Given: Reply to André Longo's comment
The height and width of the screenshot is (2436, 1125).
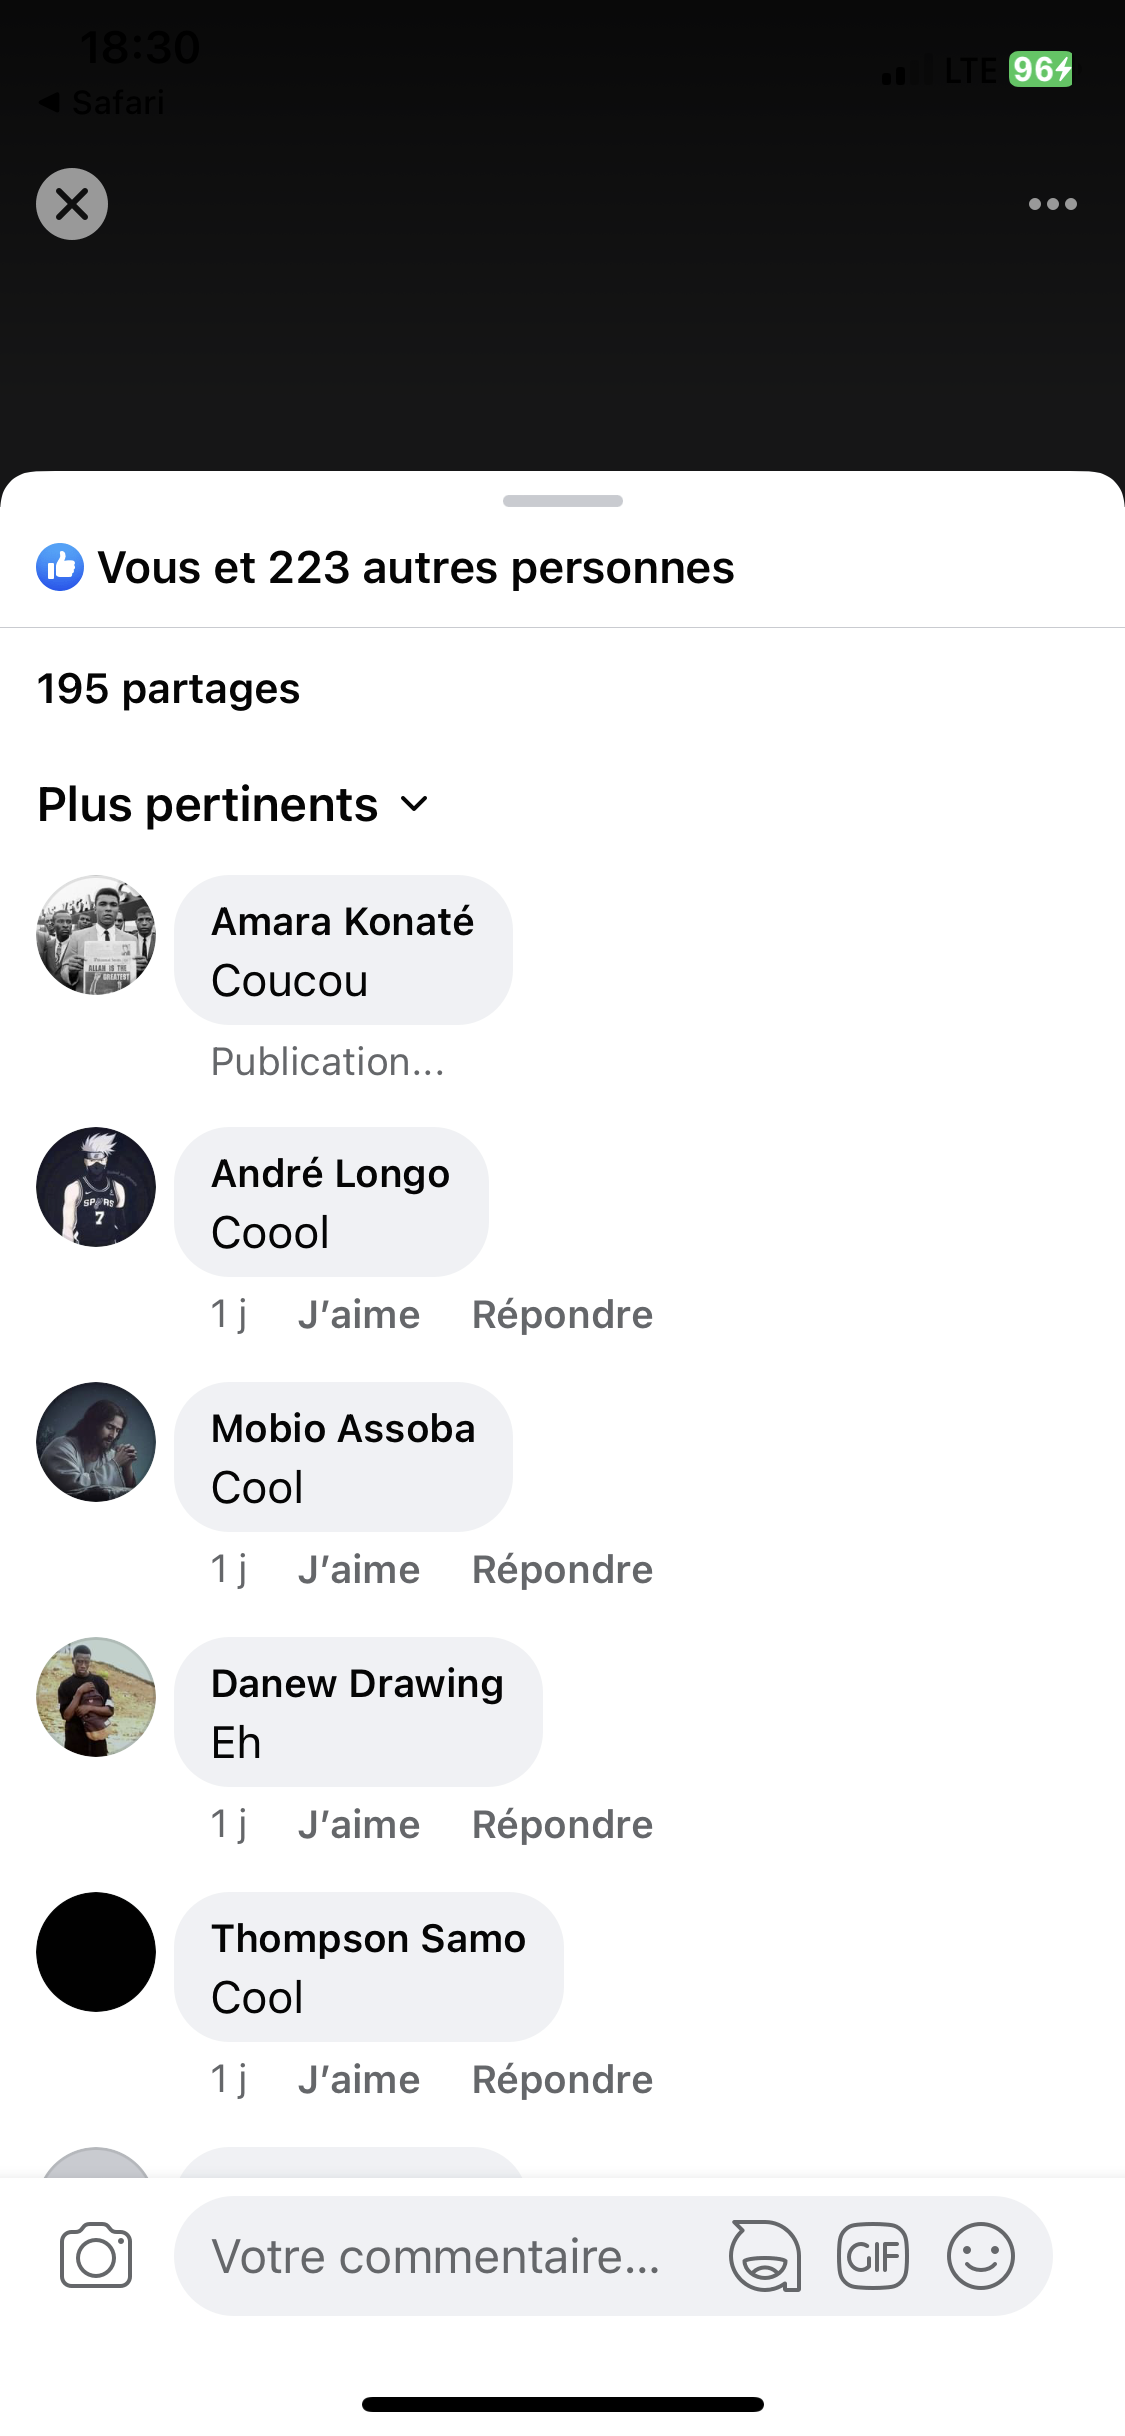Looking at the screenshot, I should click(x=562, y=1315).
